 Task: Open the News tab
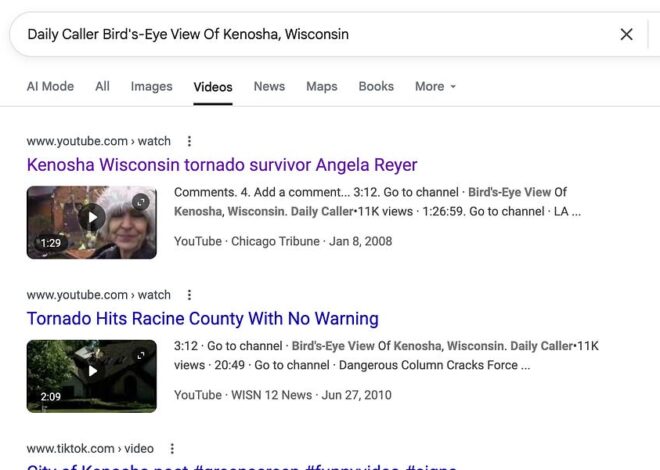pos(269,86)
